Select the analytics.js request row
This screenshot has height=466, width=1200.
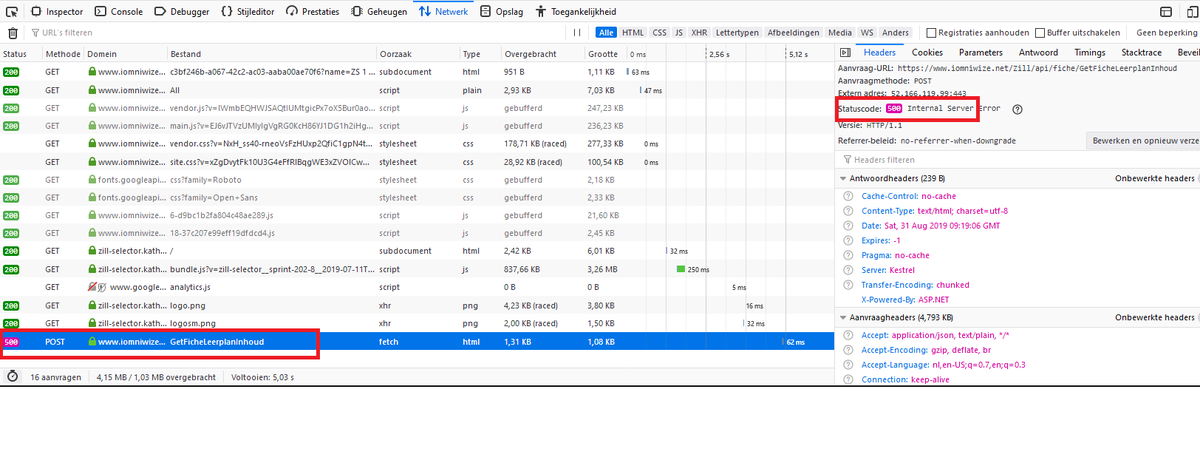tap(416, 287)
